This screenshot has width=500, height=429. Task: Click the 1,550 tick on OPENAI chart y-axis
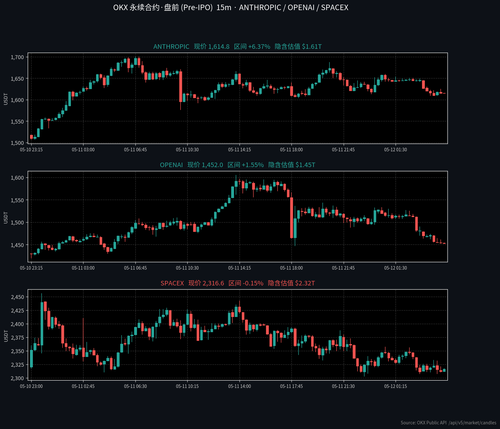coord(17,200)
